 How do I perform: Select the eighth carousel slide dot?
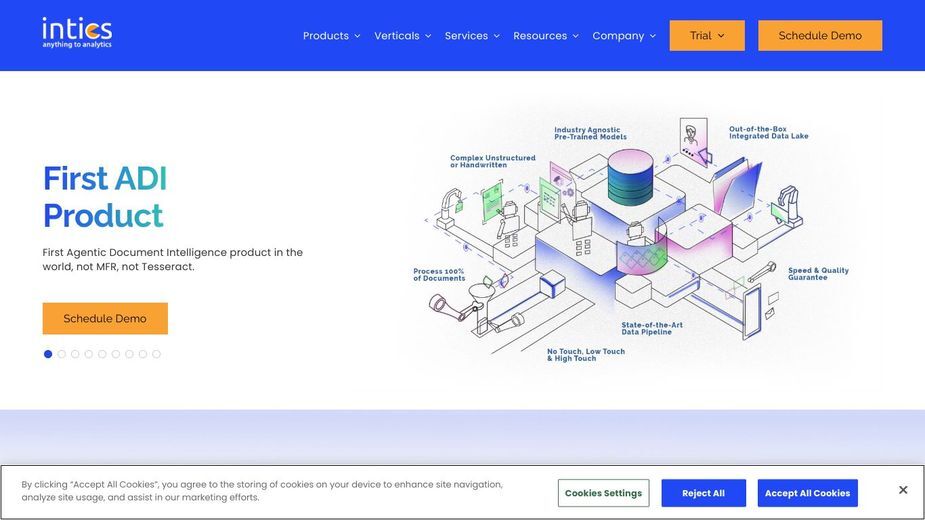pos(143,354)
